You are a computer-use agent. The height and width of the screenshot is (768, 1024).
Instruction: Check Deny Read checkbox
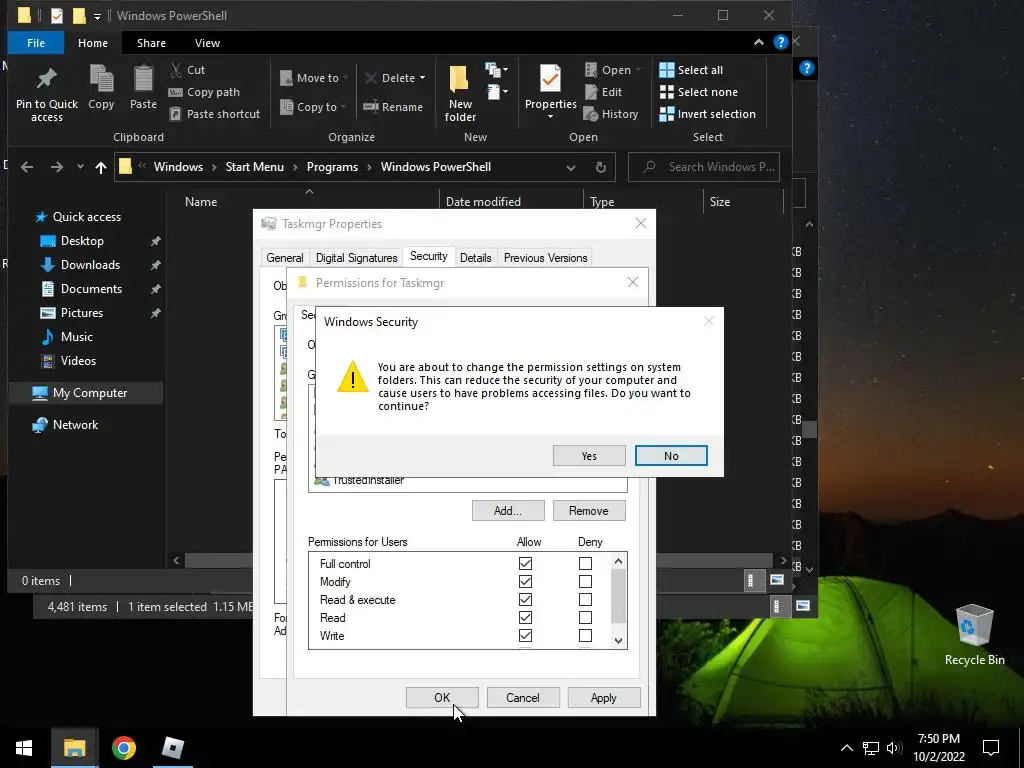(x=585, y=617)
